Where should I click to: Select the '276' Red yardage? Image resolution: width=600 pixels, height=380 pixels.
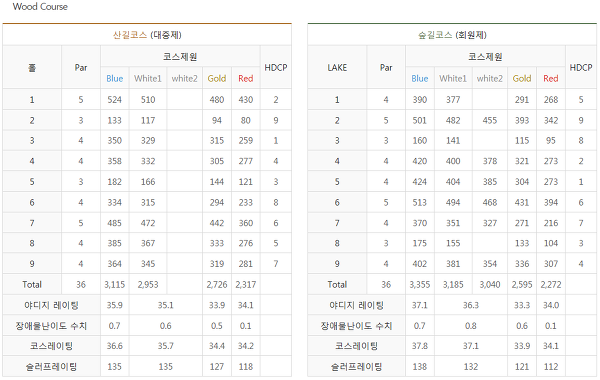click(x=246, y=243)
